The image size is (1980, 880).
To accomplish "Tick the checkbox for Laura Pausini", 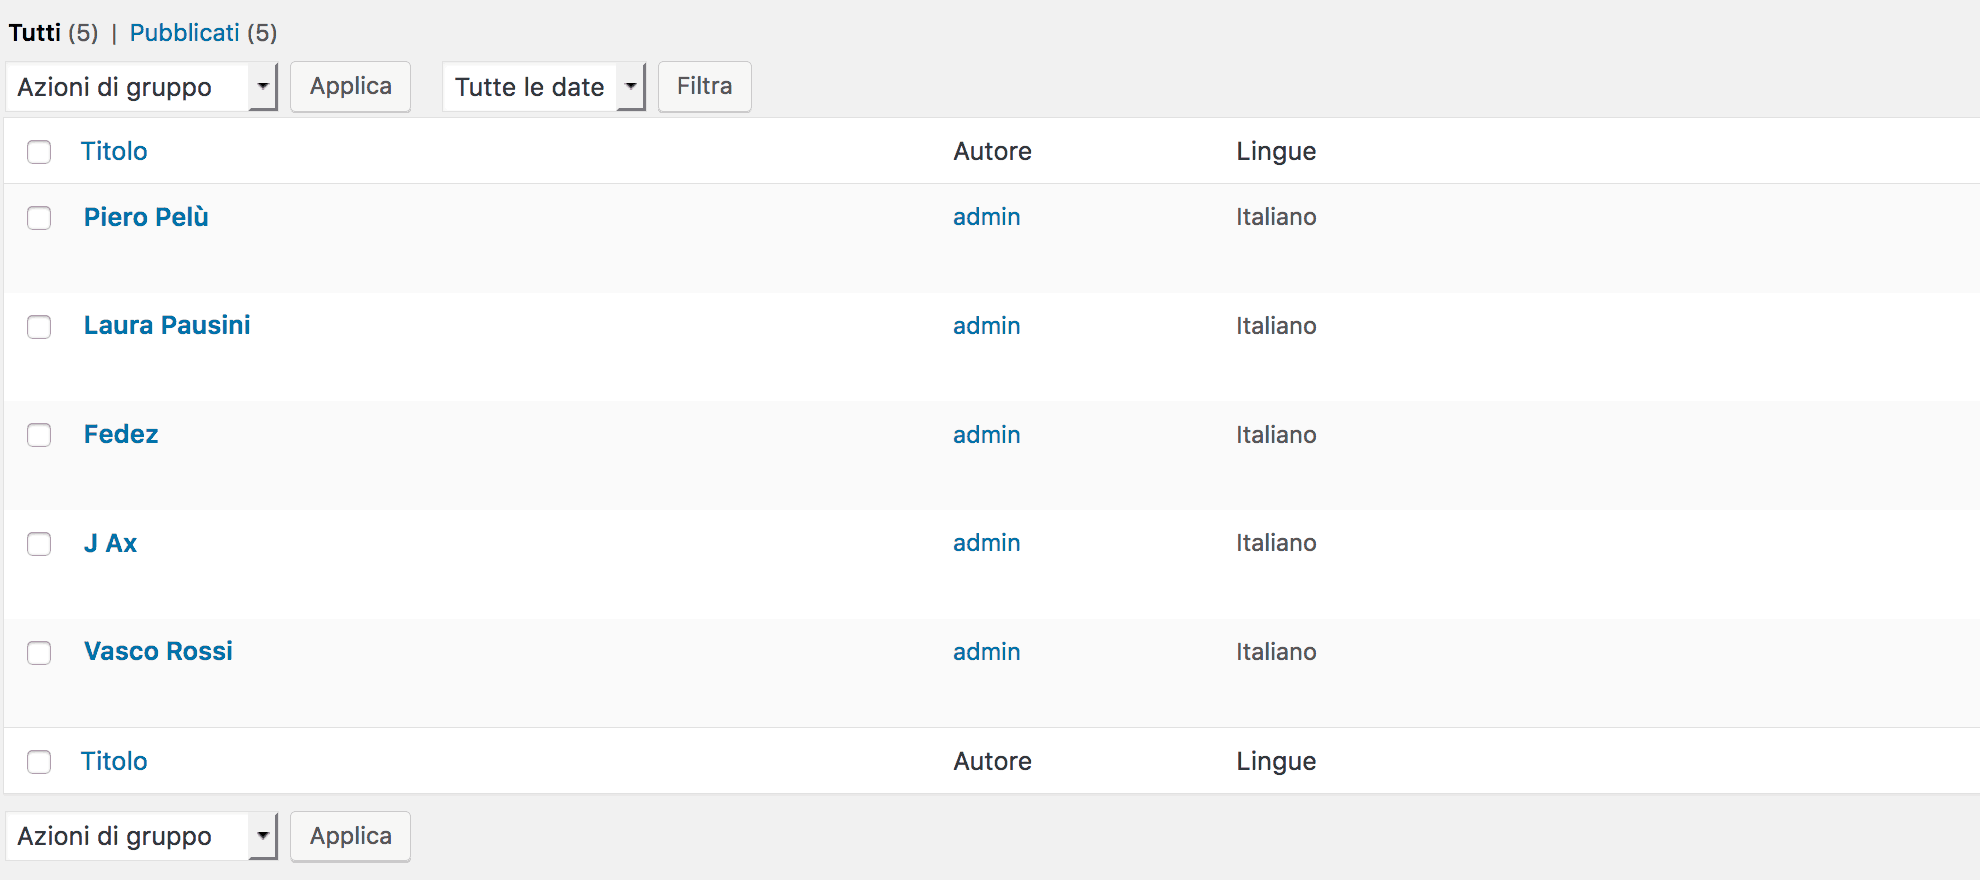I will (39, 327).
